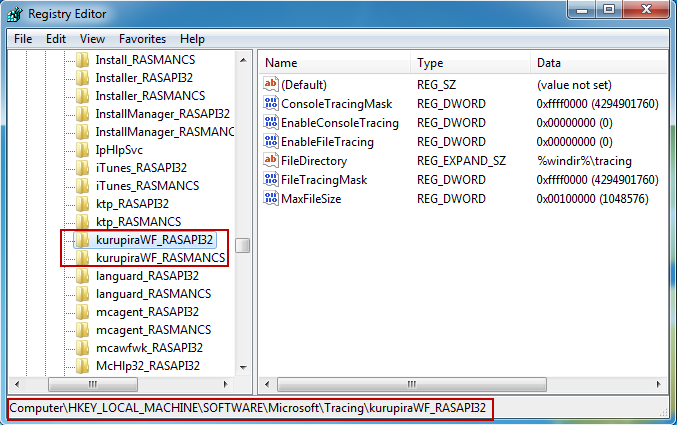Click the kurupiraWF_RASMANCS folder icon

pyautogui.click(x=82, y=258)
